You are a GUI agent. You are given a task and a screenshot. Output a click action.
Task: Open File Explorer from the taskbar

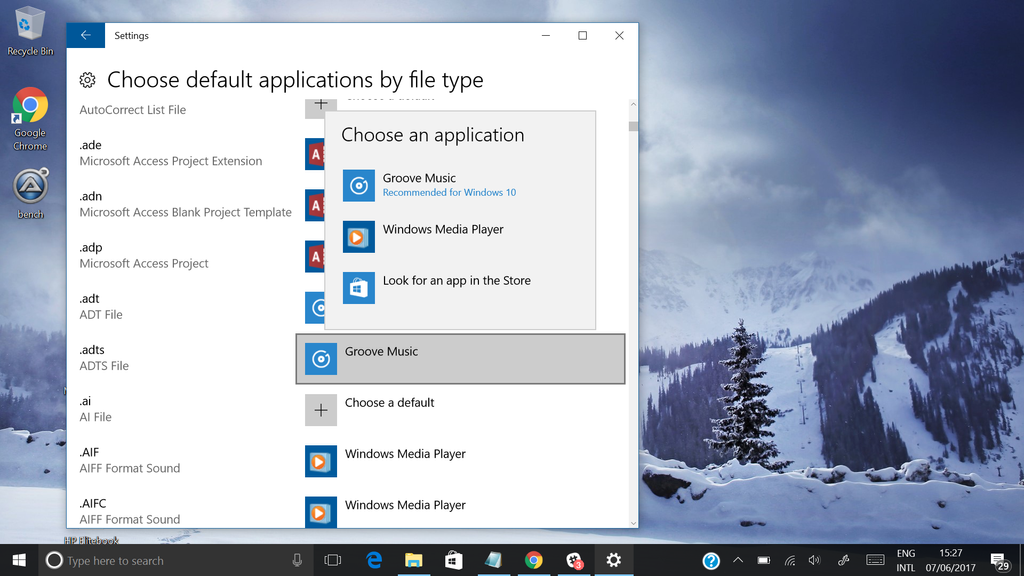pyautogui.click(x=414, y=560)
